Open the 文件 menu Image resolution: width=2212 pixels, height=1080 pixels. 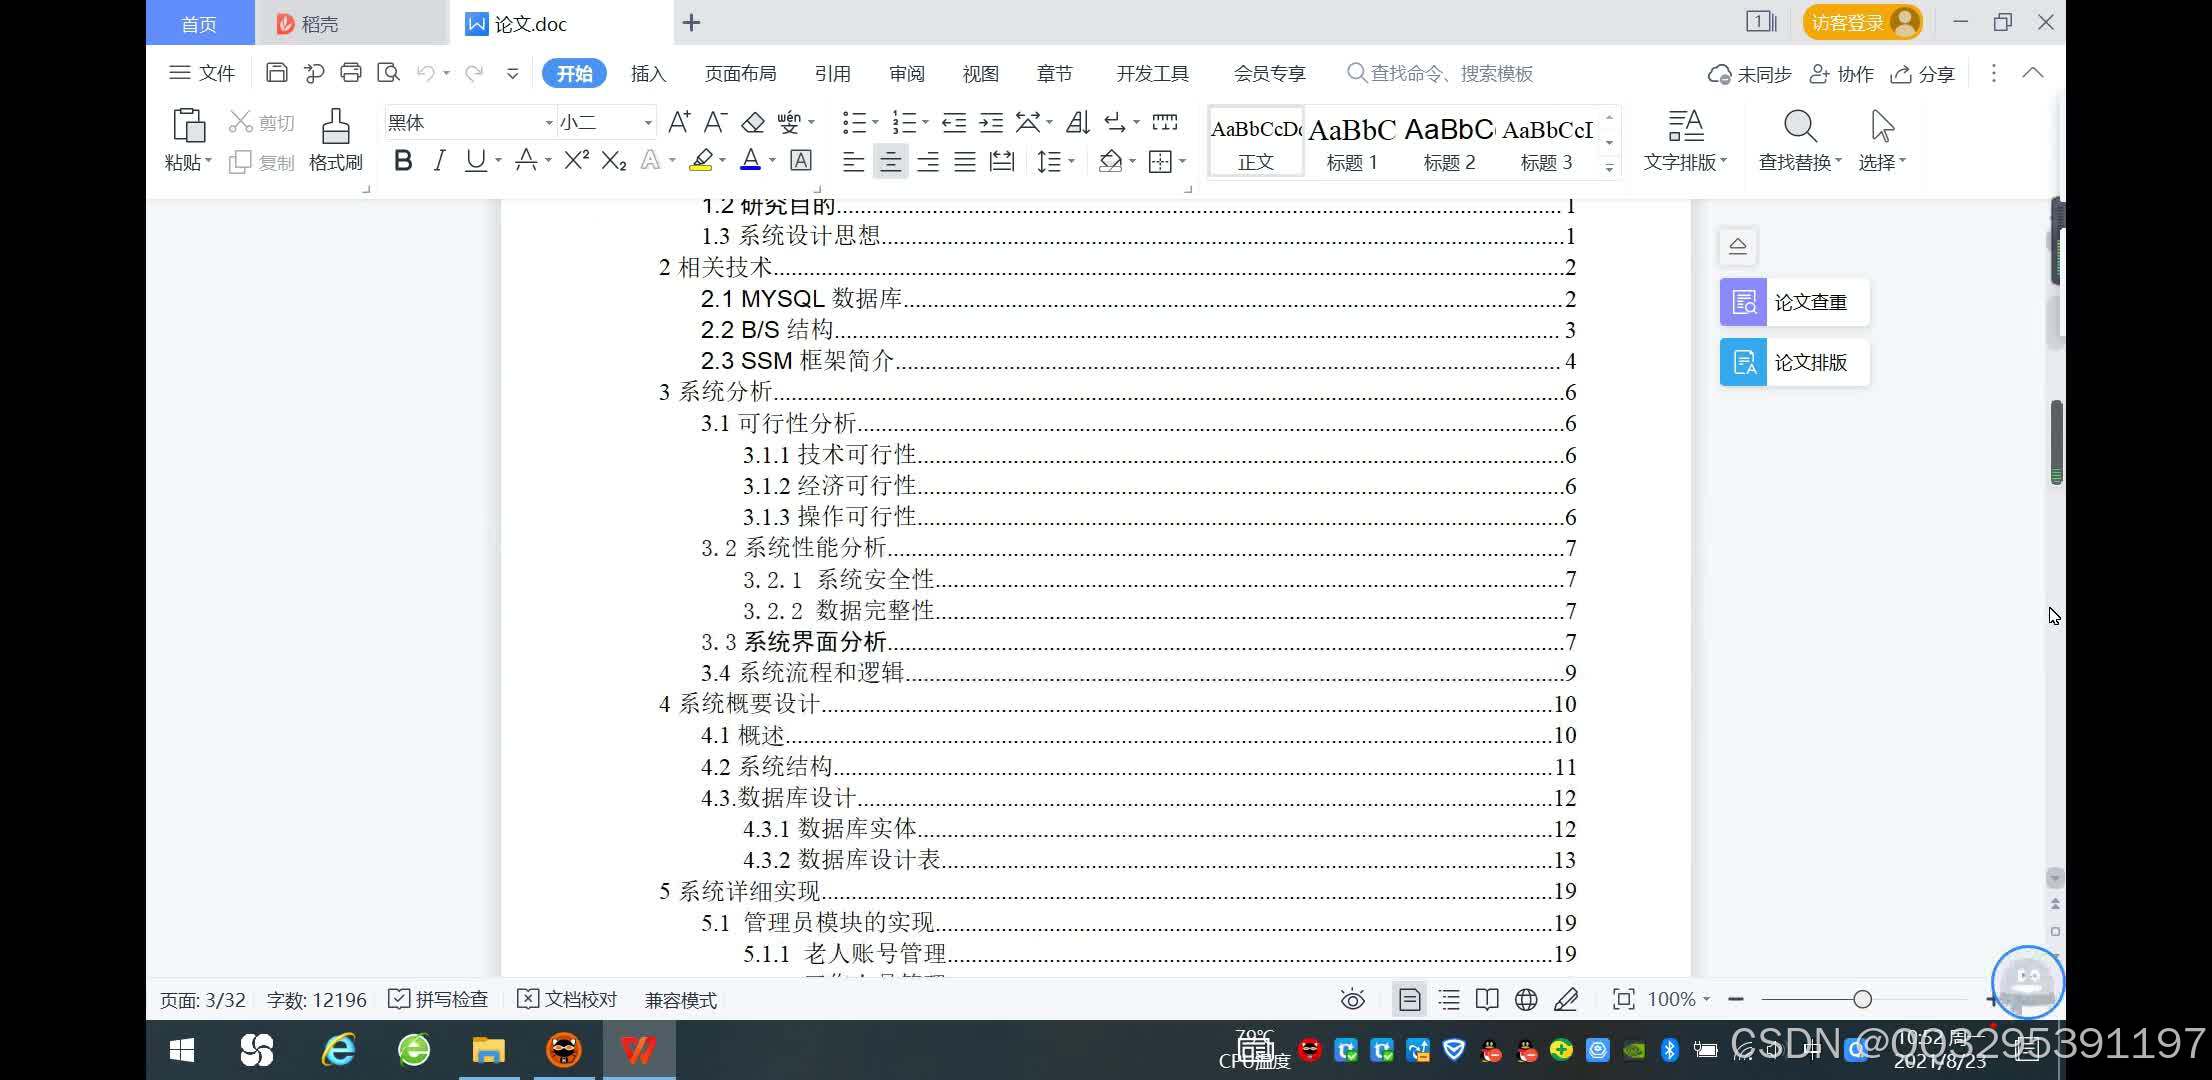pos(202,73)
